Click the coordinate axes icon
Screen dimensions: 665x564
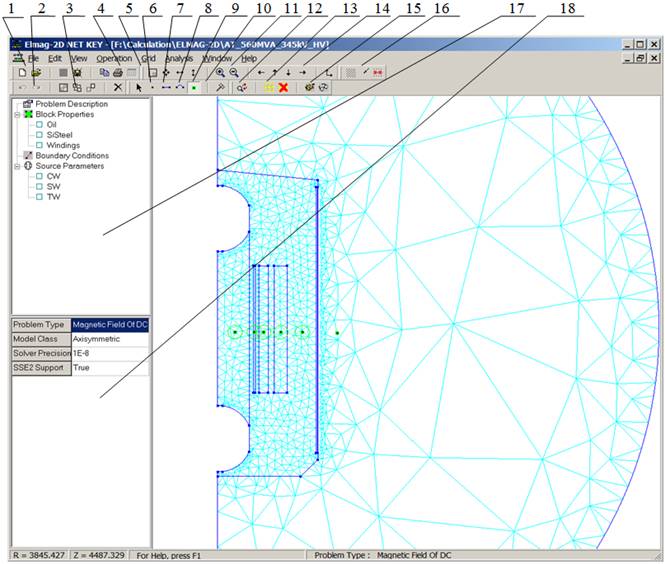pos(329,73)
